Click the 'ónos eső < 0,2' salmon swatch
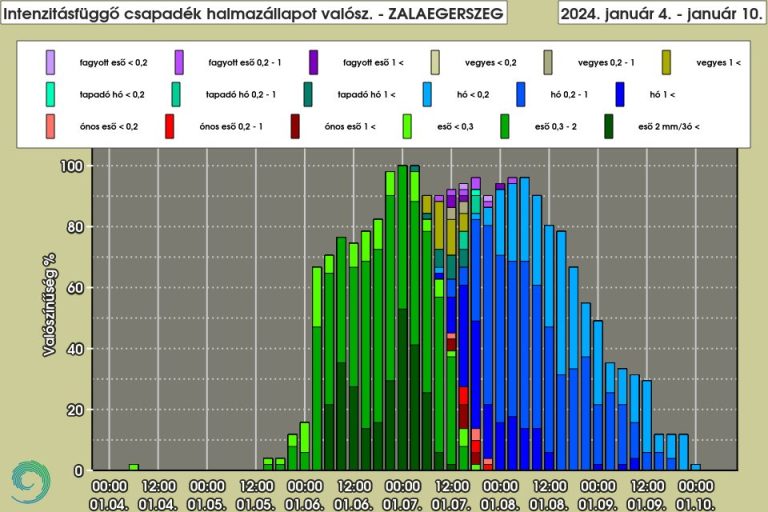Viewport: 768px width, 512px height. click(51, 126)
